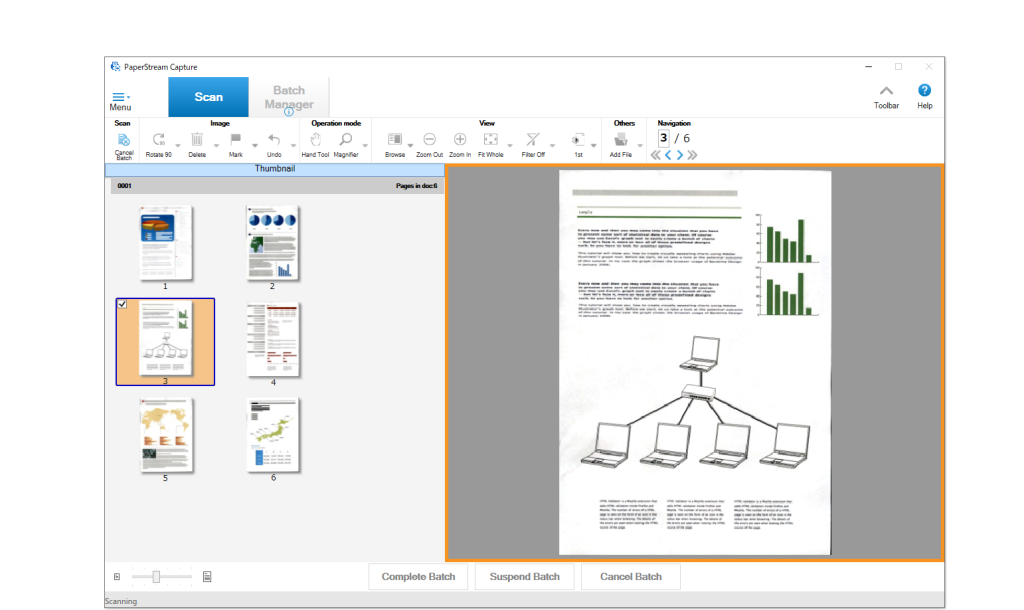The image size is (1024, 610).
Task: Click the Complete Batch button
Action: pyautogui.click(x=418, y=577)
